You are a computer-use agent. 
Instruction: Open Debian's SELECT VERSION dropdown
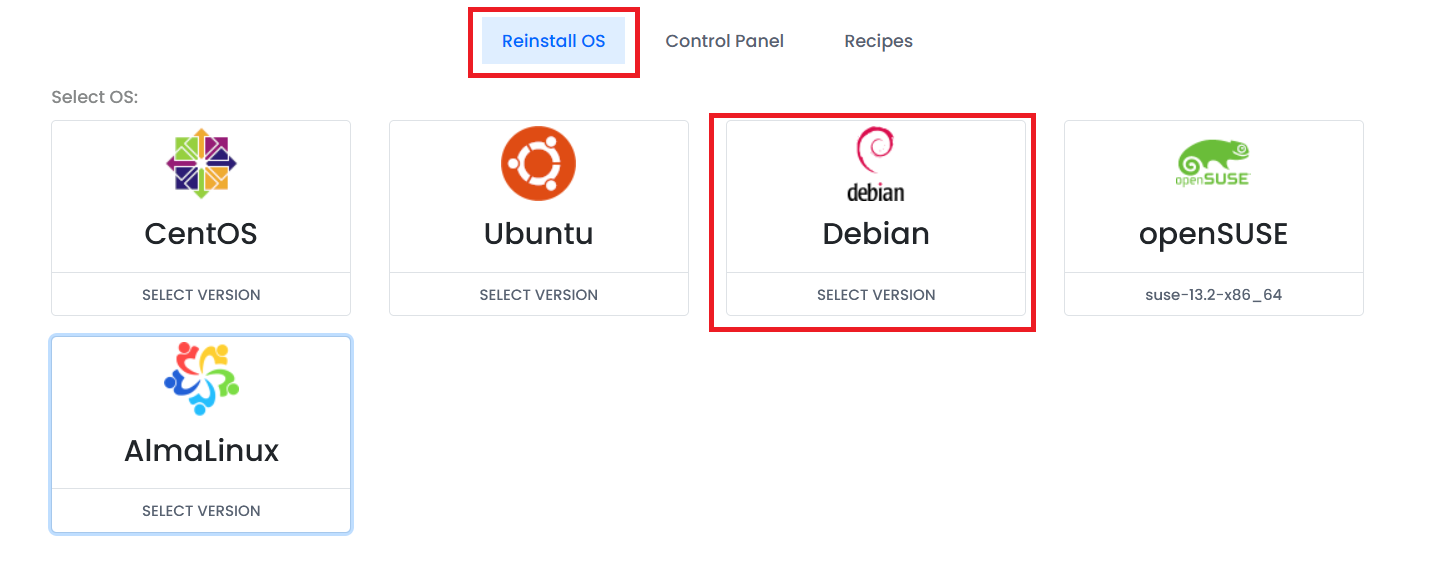[x=876, y=295]
